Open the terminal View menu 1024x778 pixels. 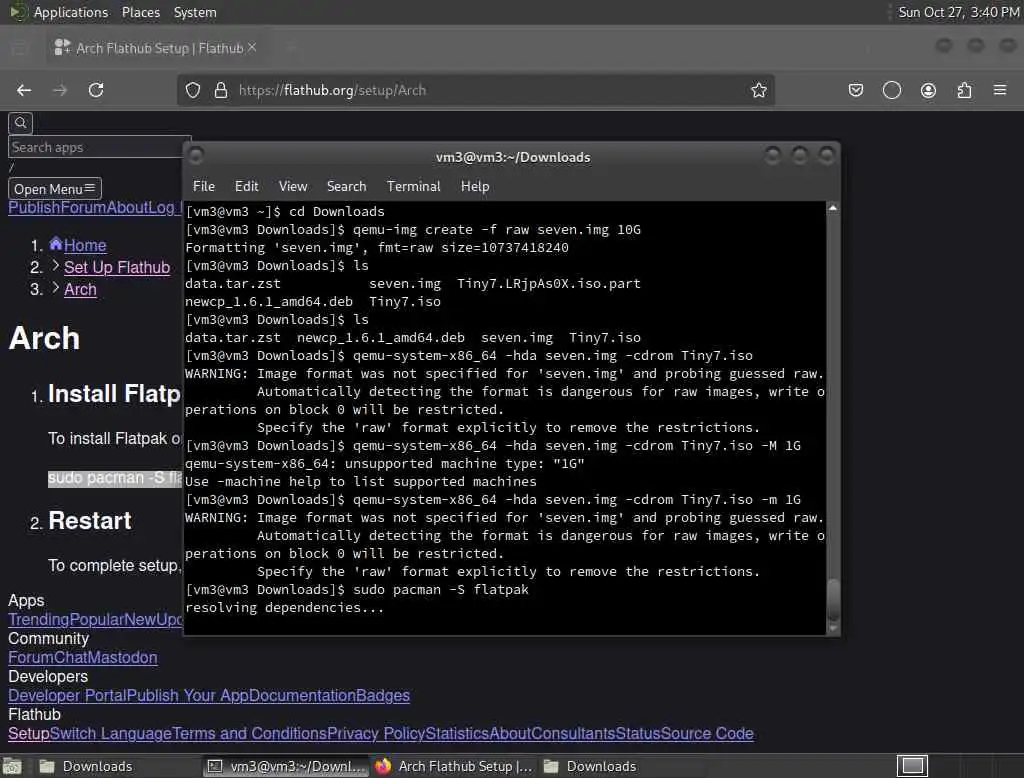click(293, 186)
